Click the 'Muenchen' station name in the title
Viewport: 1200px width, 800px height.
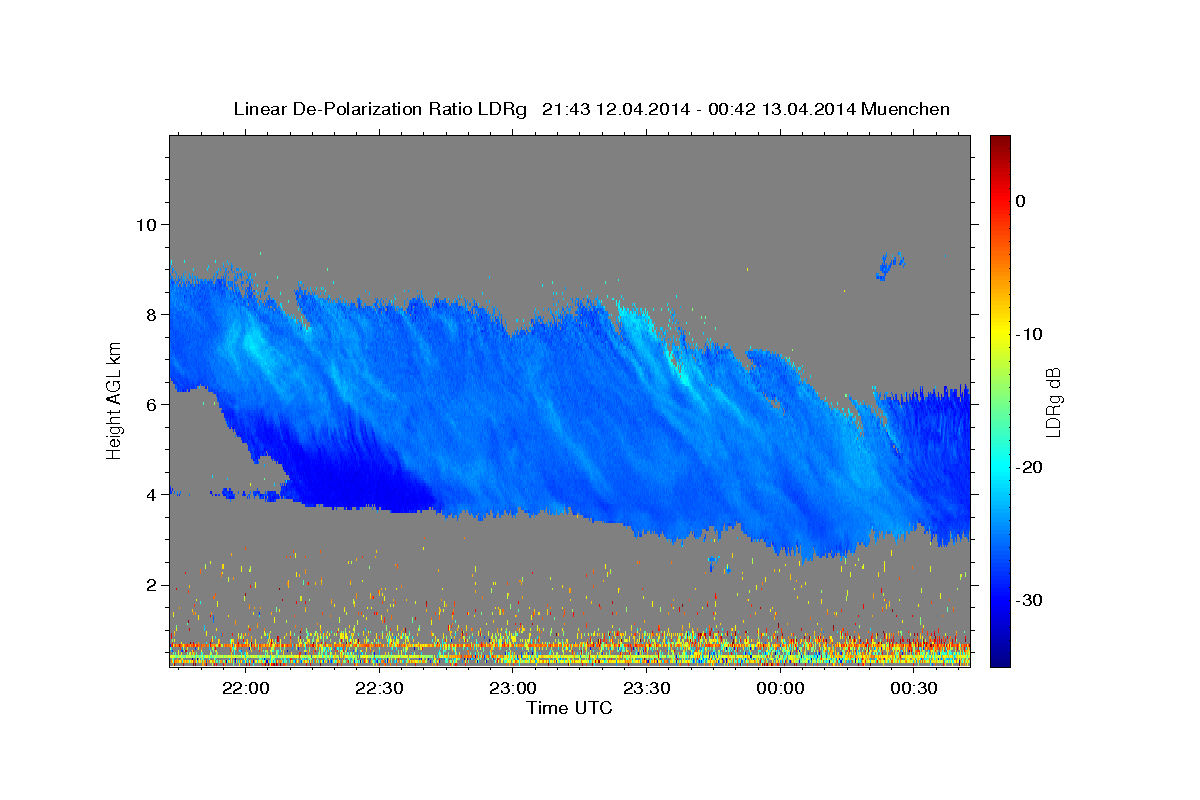coord(907,109)
